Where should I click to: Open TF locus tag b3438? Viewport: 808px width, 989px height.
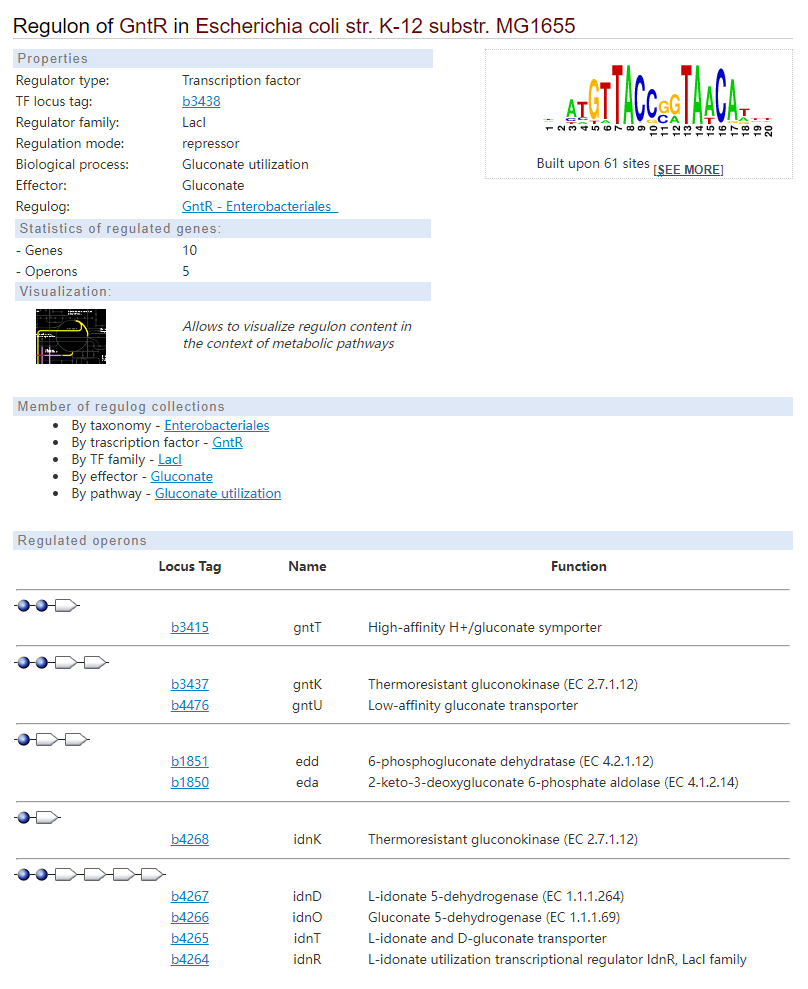pos(201,101)
